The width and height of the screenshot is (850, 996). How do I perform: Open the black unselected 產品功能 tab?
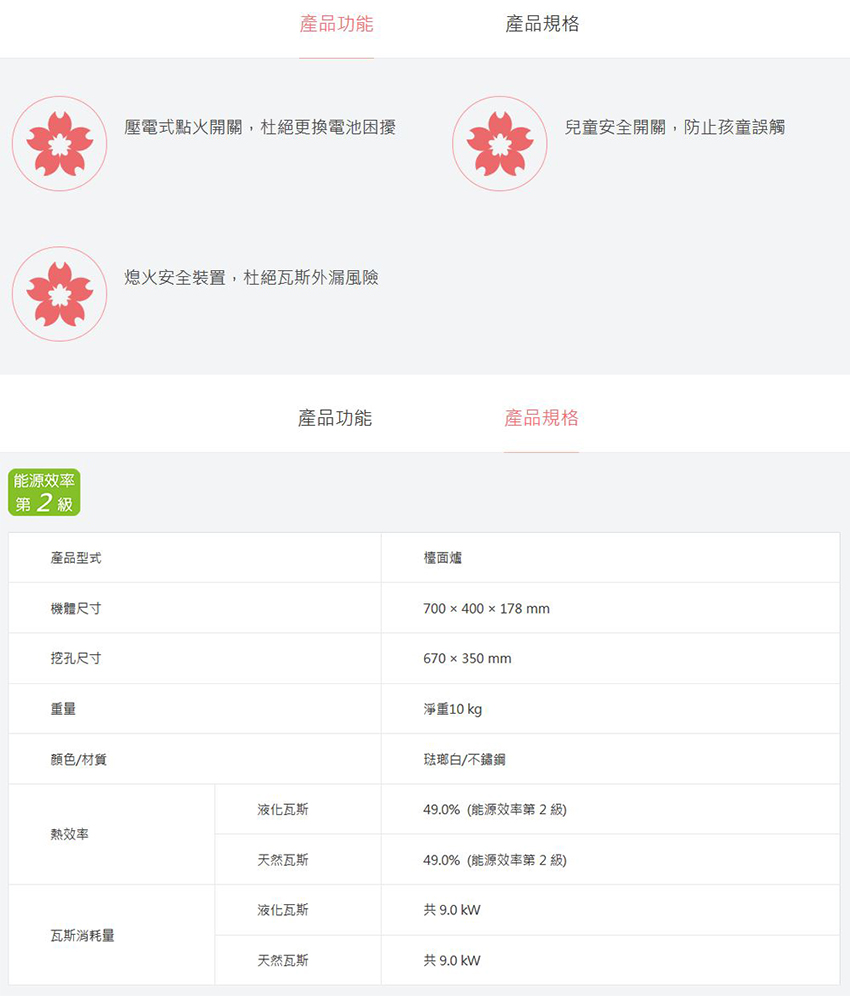pyautogui.click(x=335, y=418)
